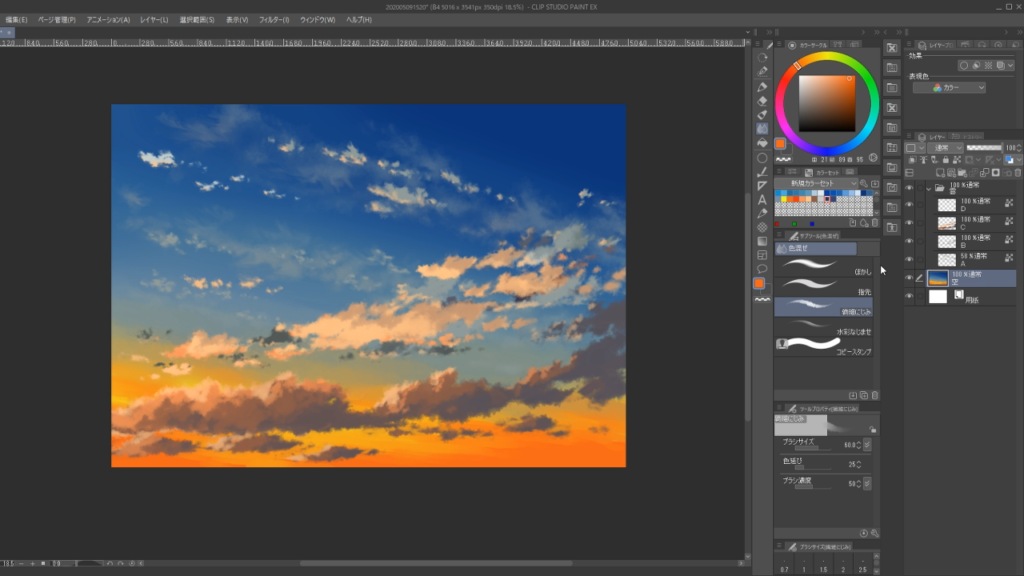The width and height of the screenshot is (1024, 576).
Task: Open the ページ管理(P) menu
Action: tap(57, 20)
